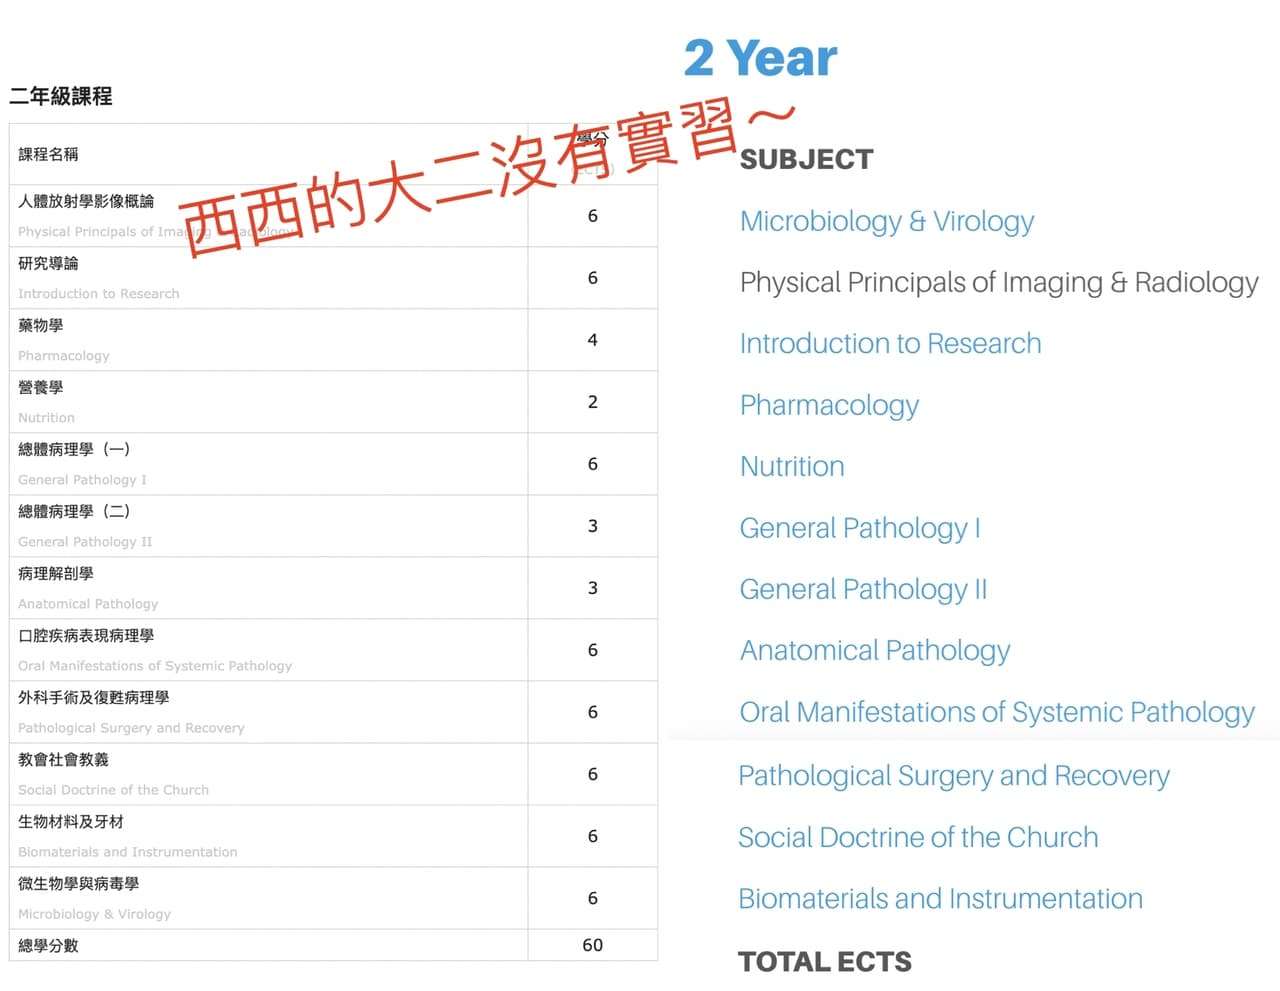Click credit value 4 in 藥物學 row

[x=593, y=340]
